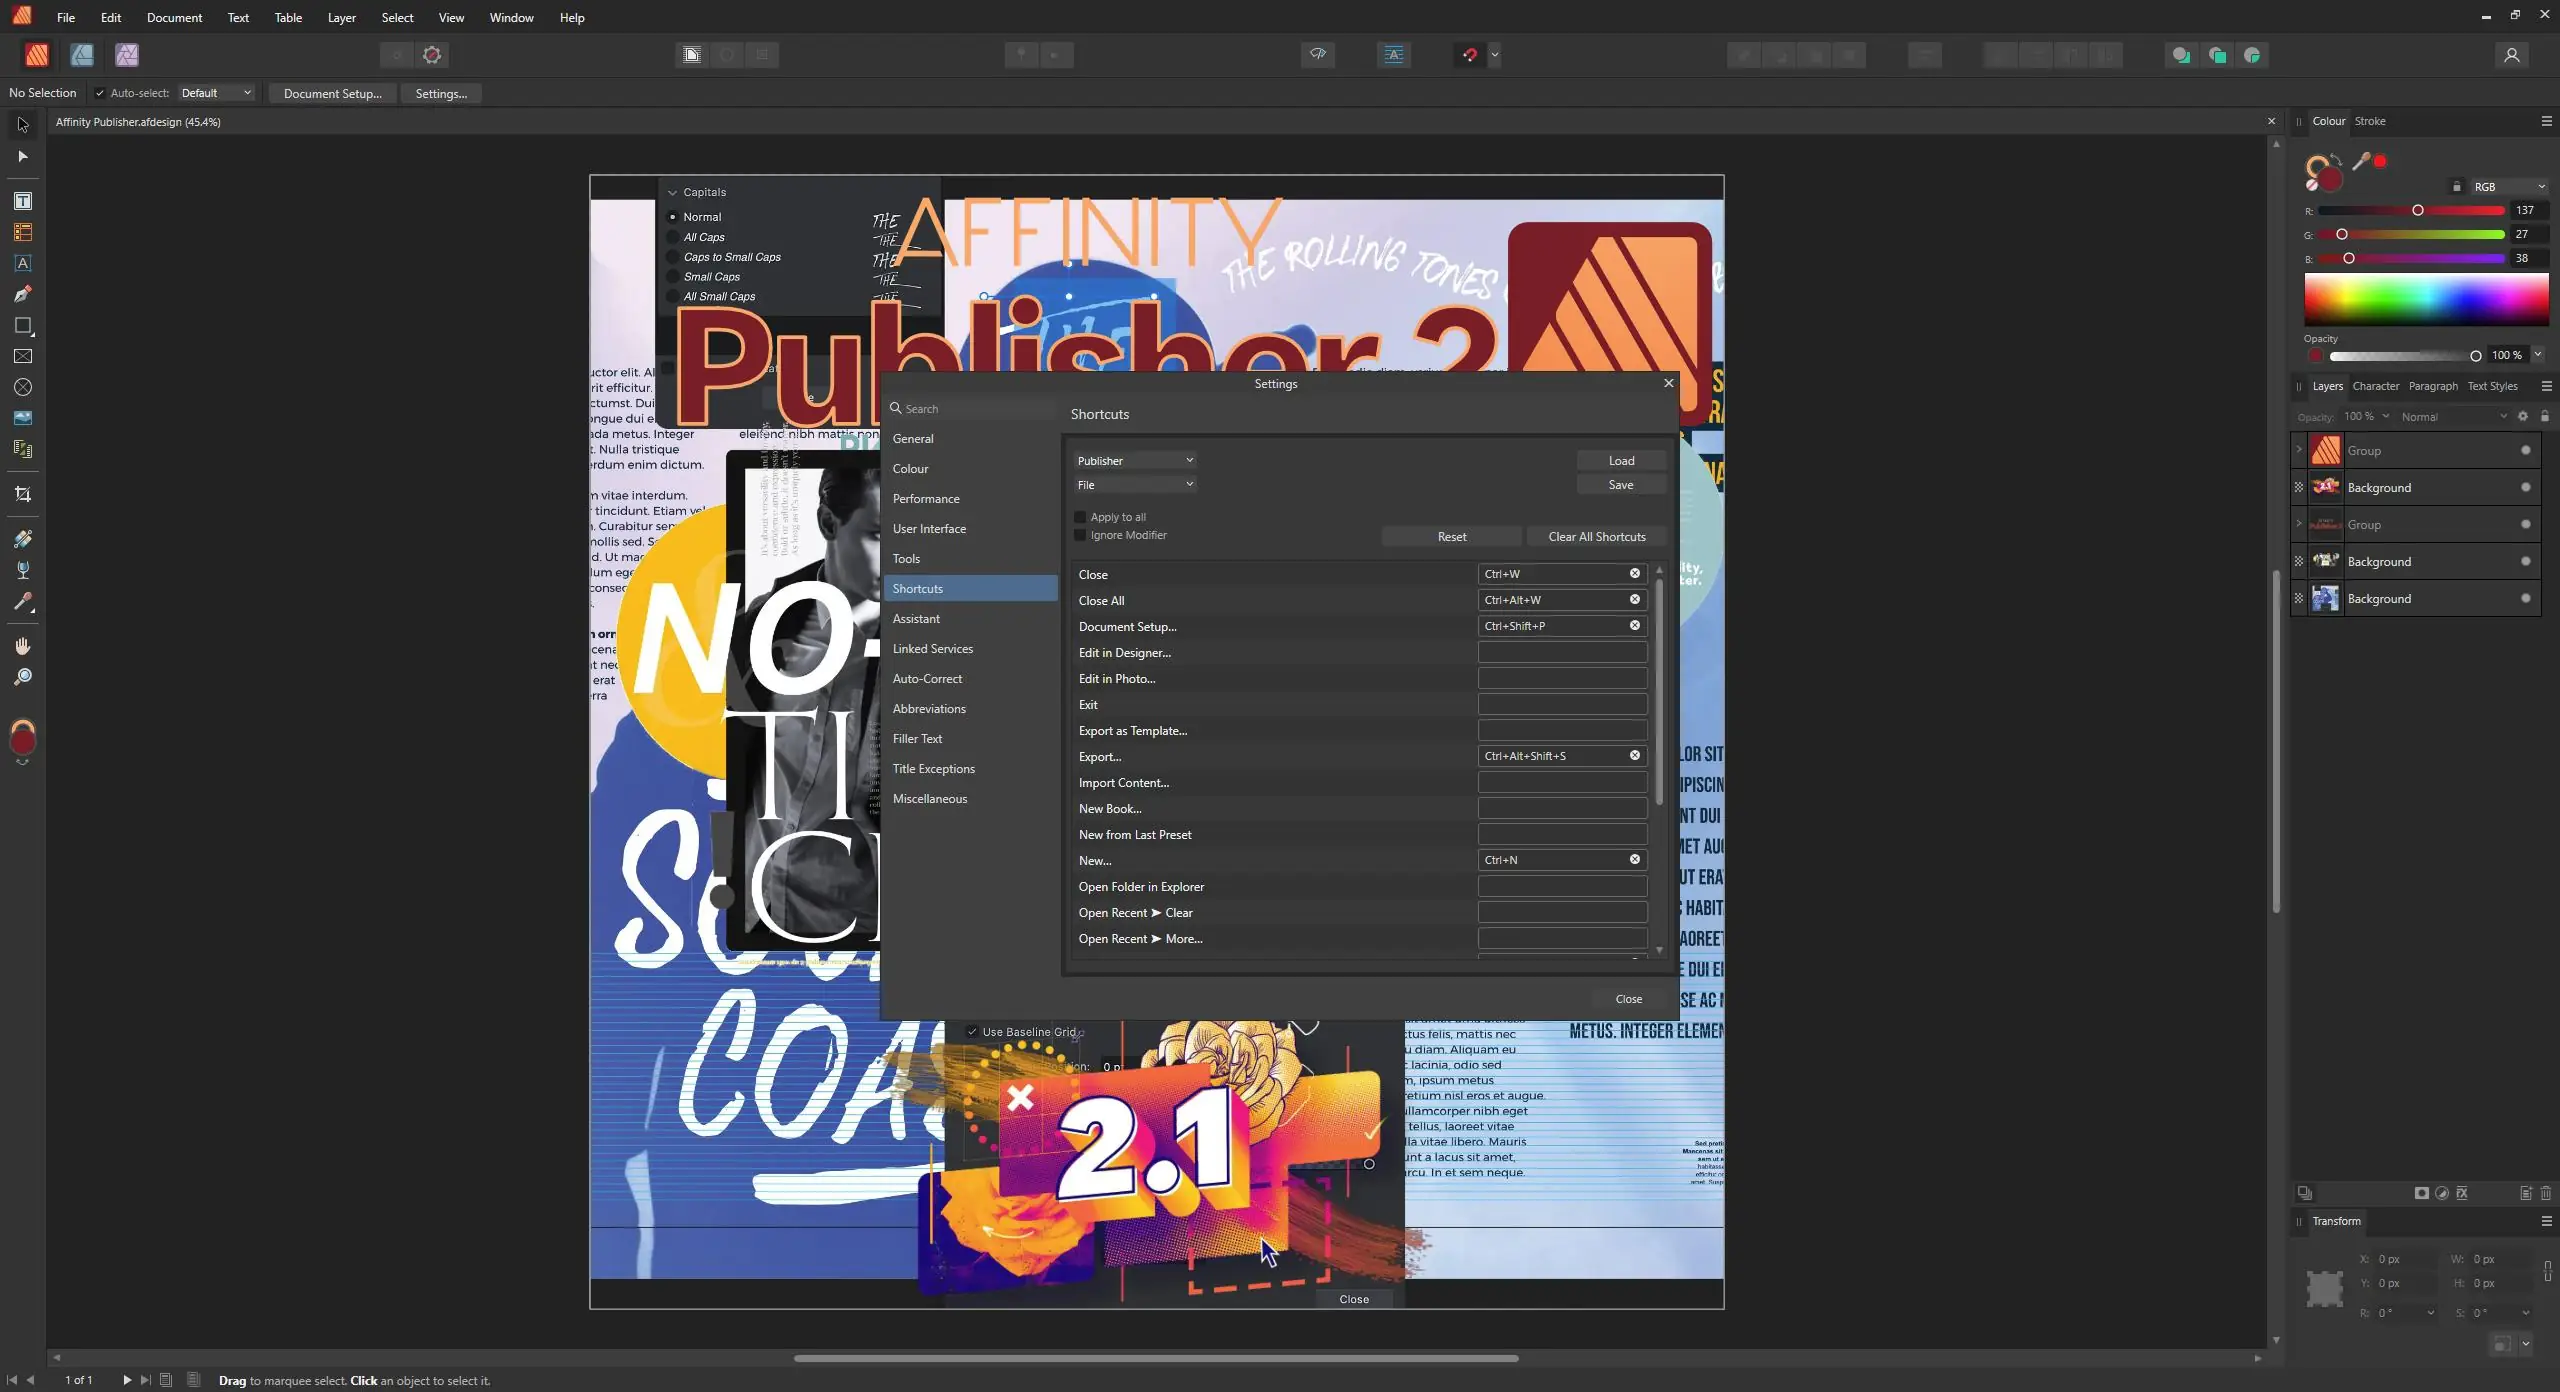
Task: Select the Table tool
Action: pos(22,232)
